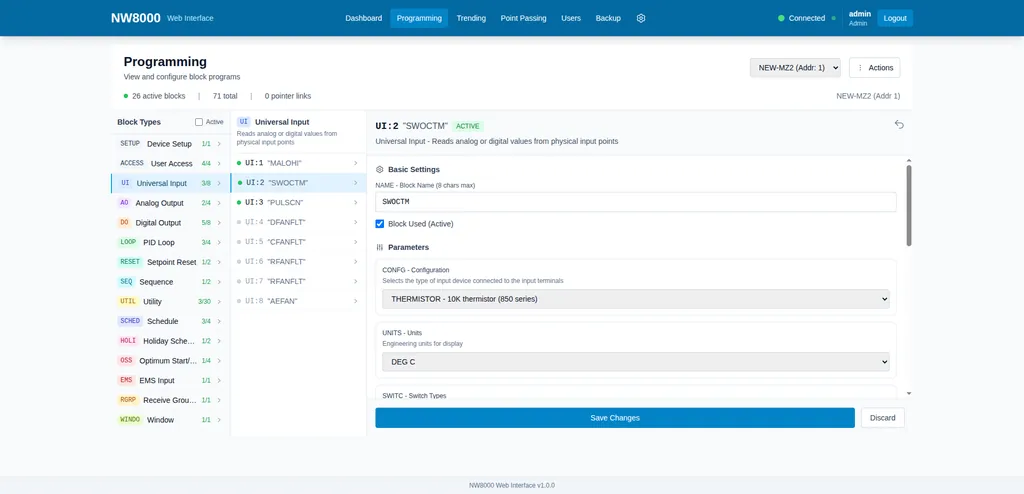Click the DO badge for Digital Output

pyautogui.click(x=125, y=223)
